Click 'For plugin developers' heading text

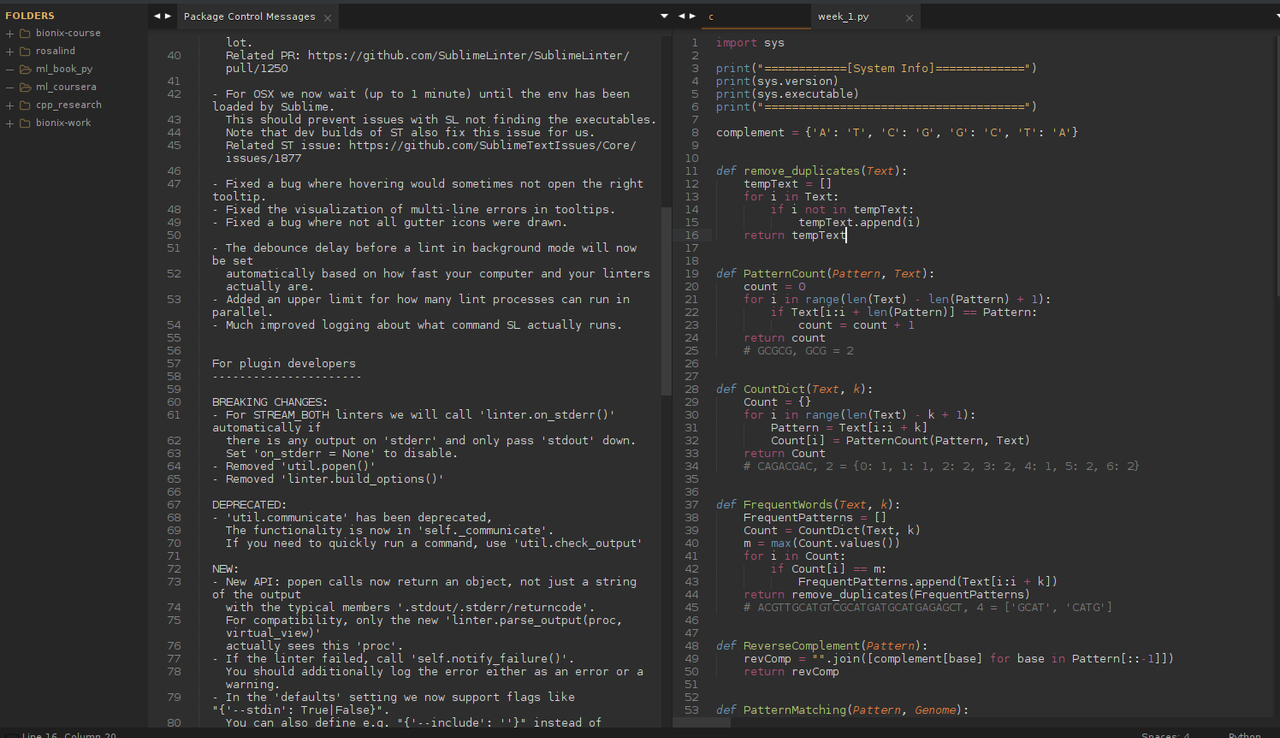283,363
